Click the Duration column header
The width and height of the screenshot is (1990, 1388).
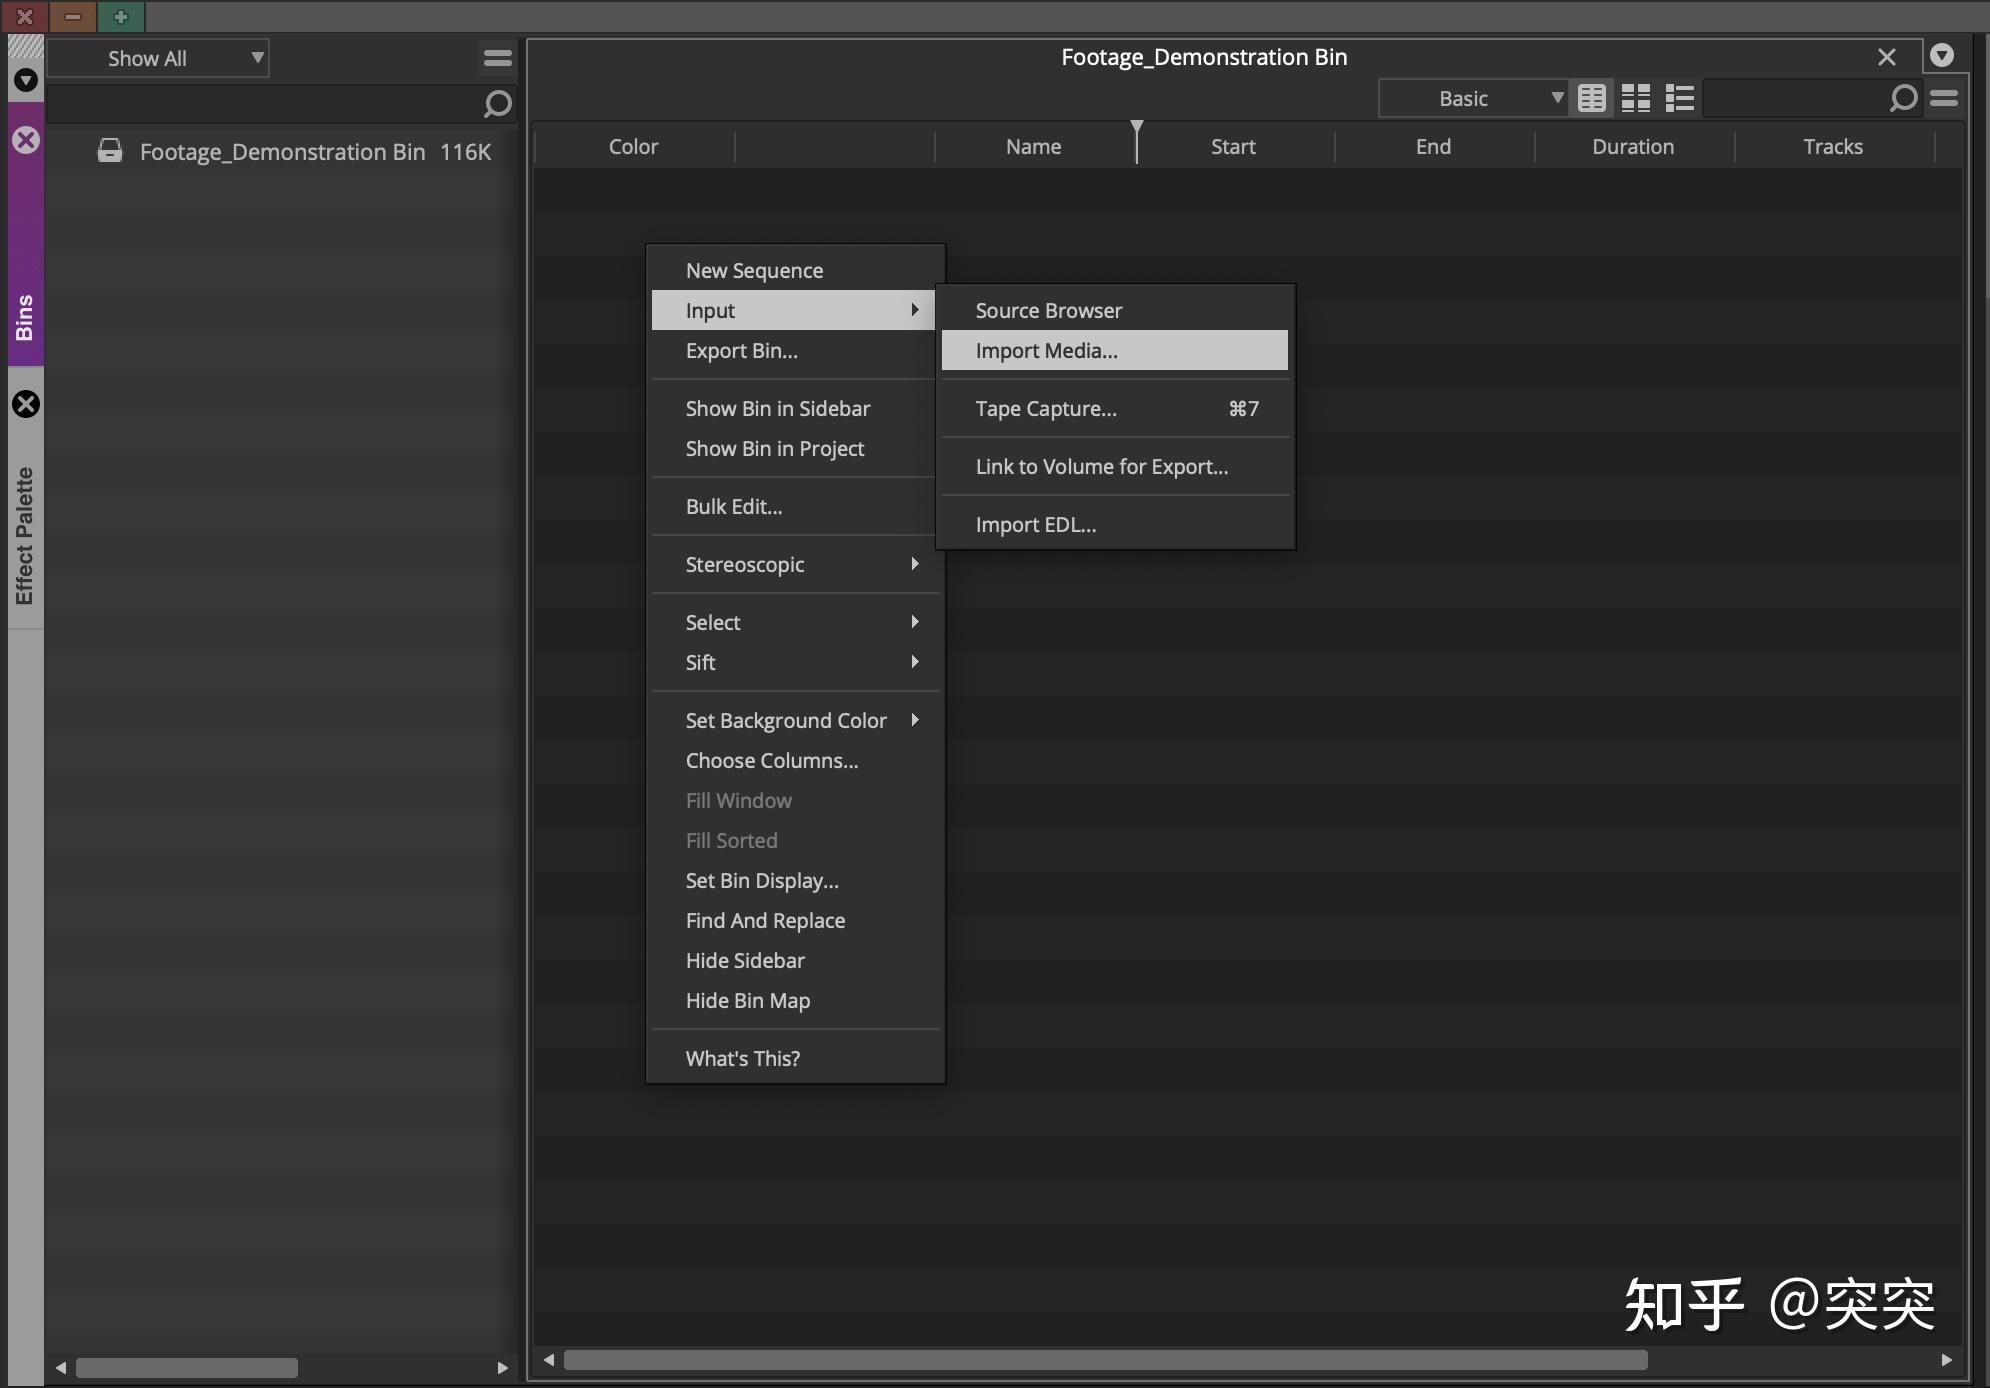click(1632, 146)
